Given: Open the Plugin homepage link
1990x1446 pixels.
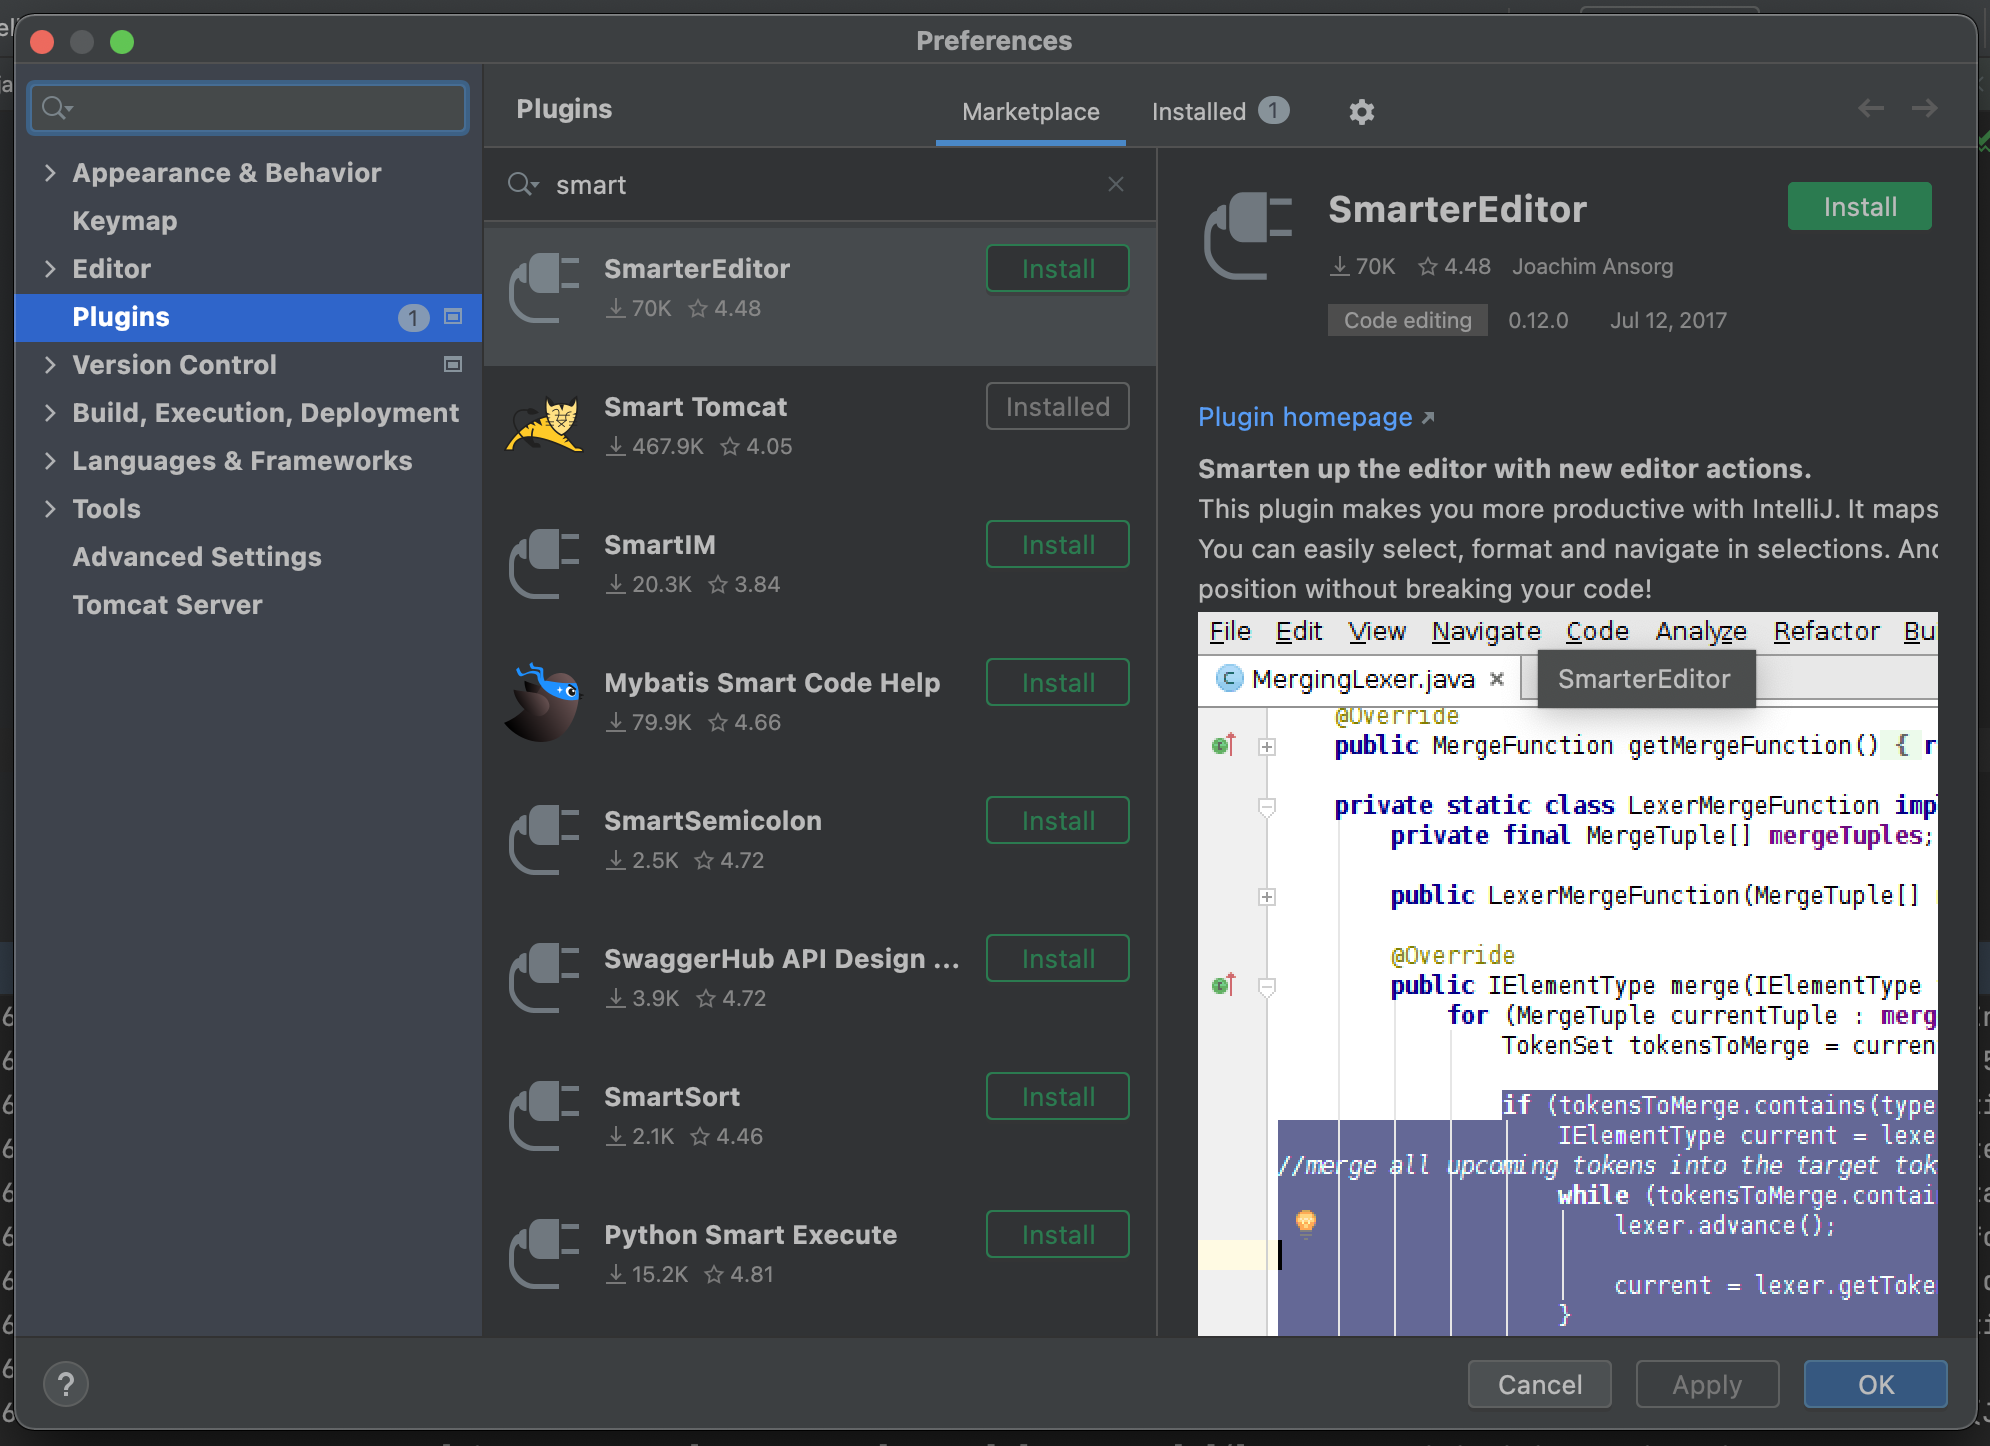Looking at the screenshot, I should [x=1305, y=417].
